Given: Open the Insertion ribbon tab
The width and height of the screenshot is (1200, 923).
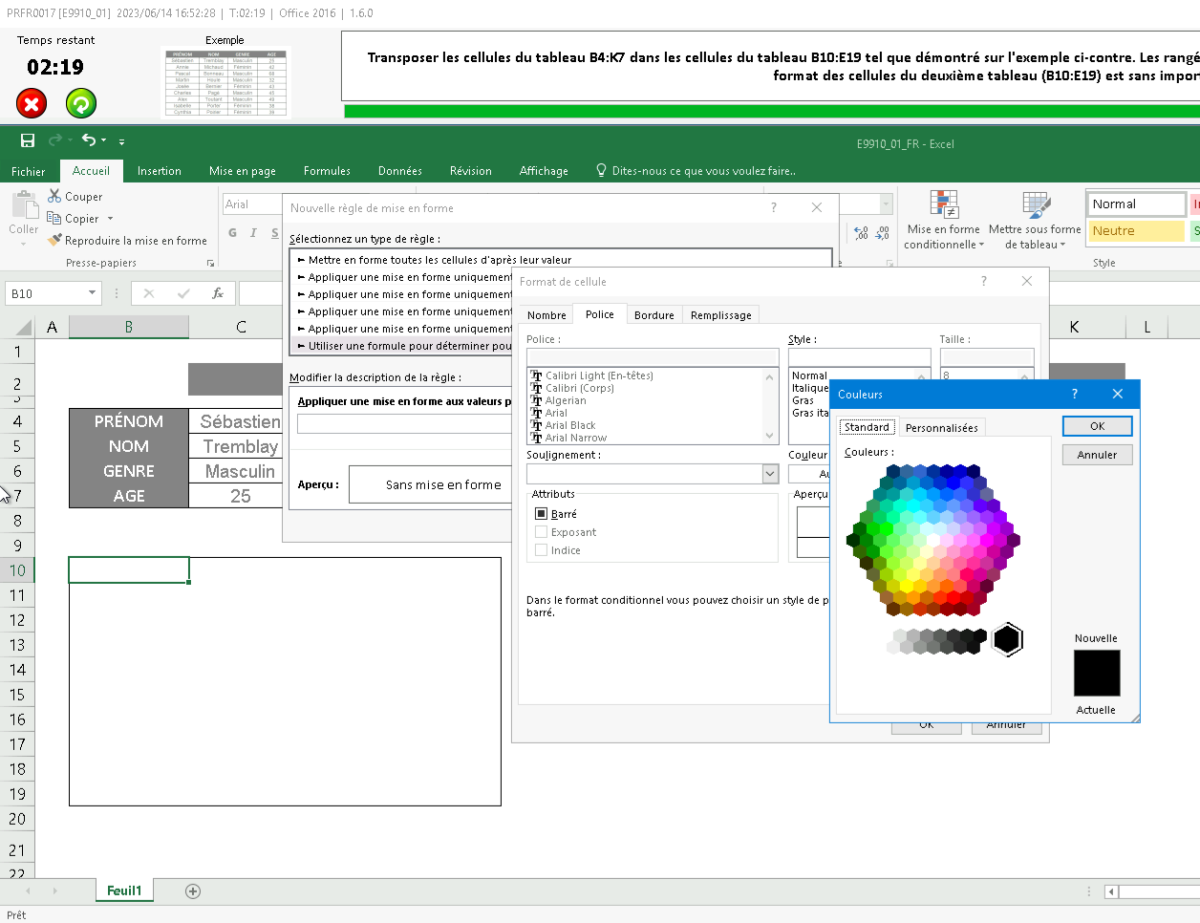Looking at the screenshot, I should [x=159, y=170].
